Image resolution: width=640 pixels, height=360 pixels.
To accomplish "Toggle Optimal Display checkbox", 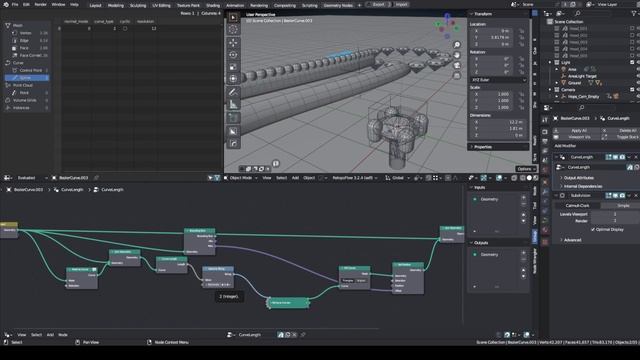I will [593, 229].
